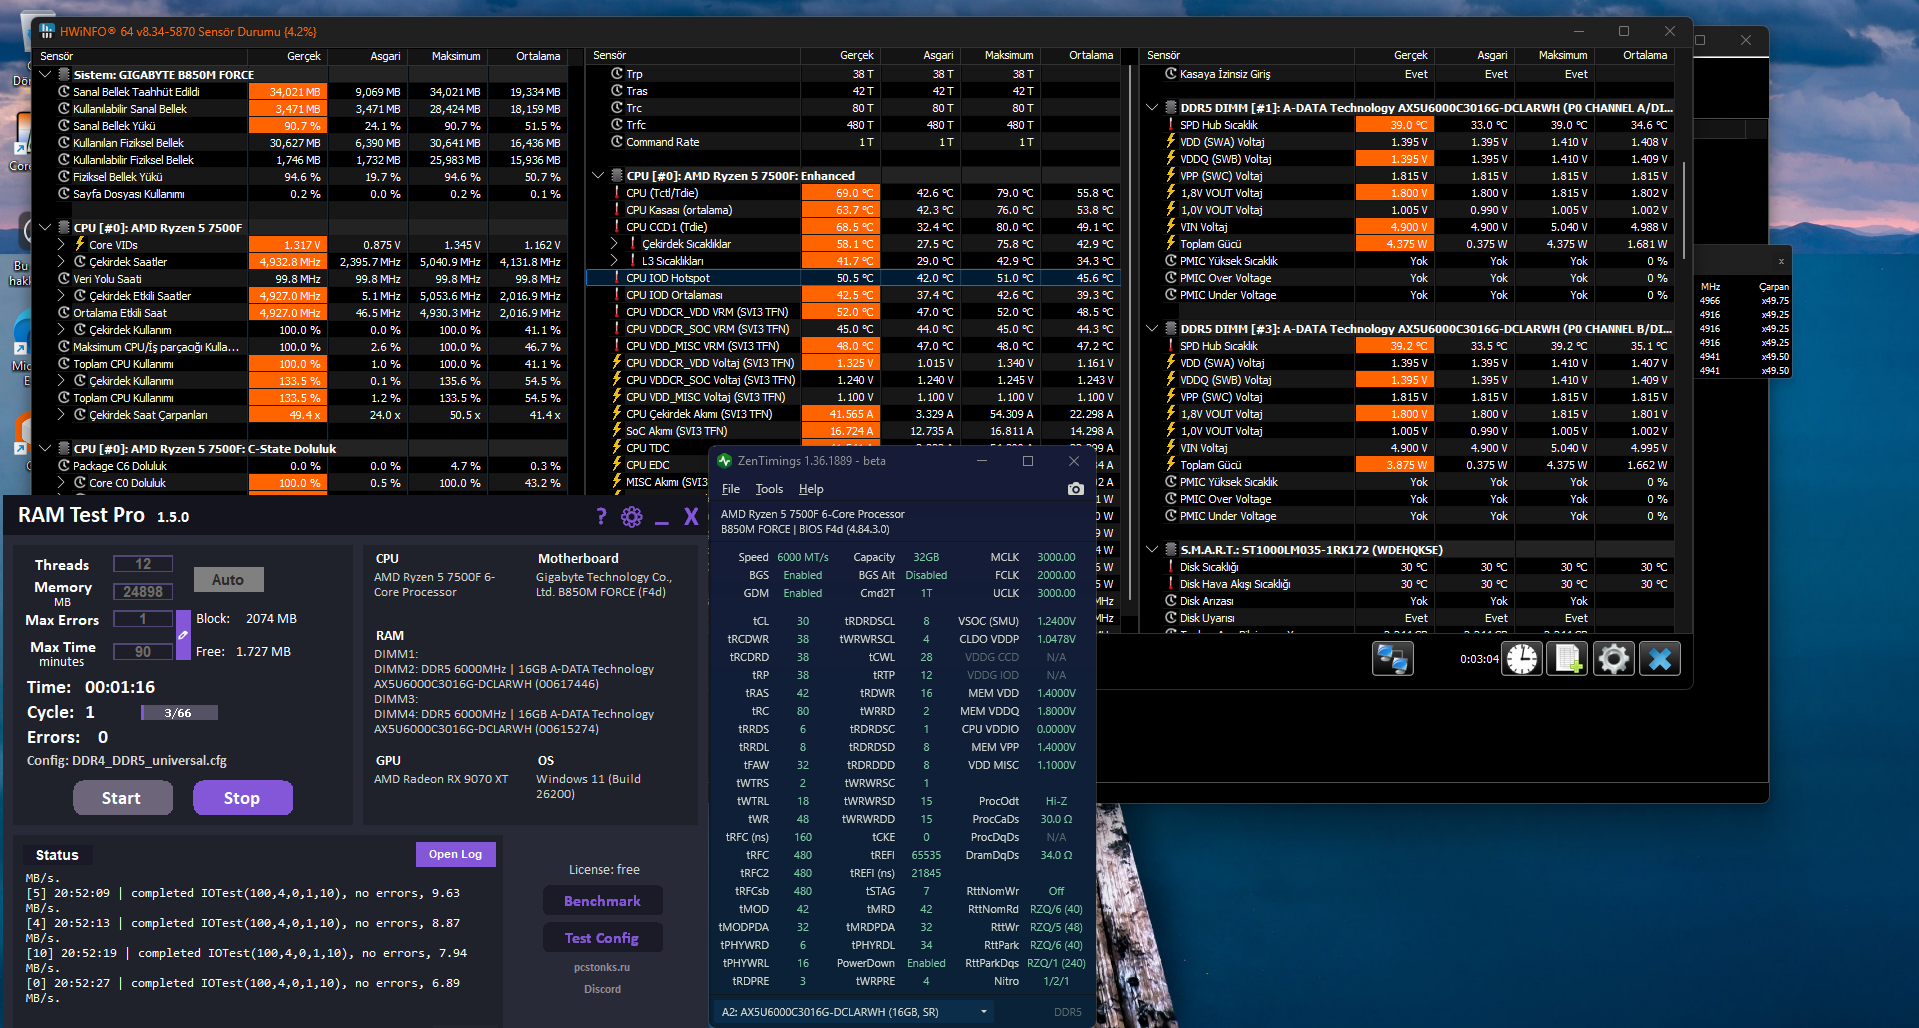Click the clock icon beside Command Rate
Image resolution: width=1919 pixels, height=1028 pixels.
(x=617, y=142)
